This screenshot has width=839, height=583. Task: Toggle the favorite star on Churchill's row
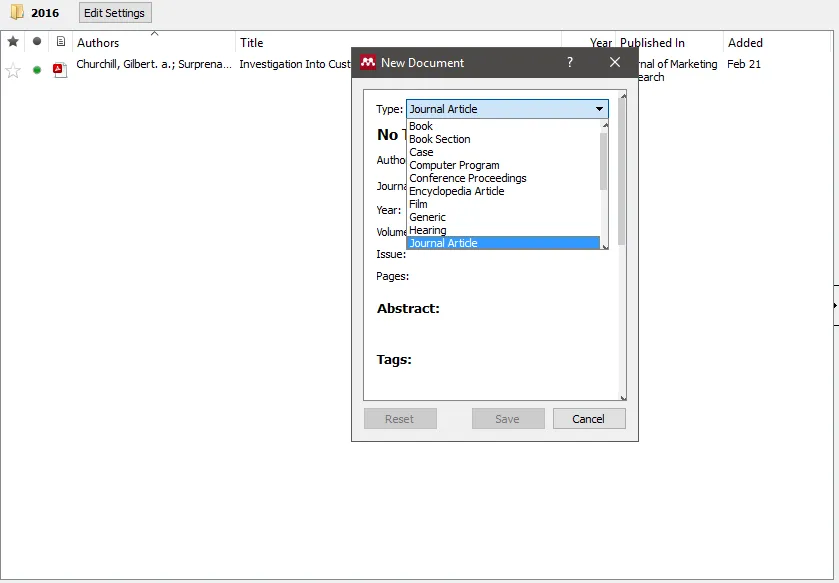pos(12,70)
